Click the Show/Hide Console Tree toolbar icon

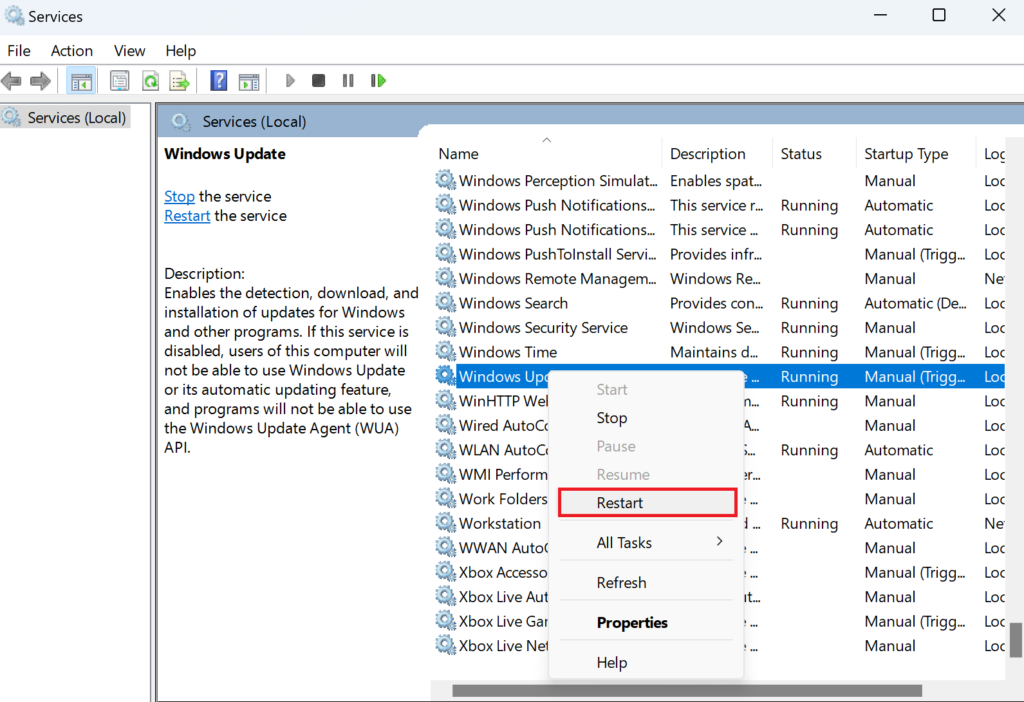point(82,81)
